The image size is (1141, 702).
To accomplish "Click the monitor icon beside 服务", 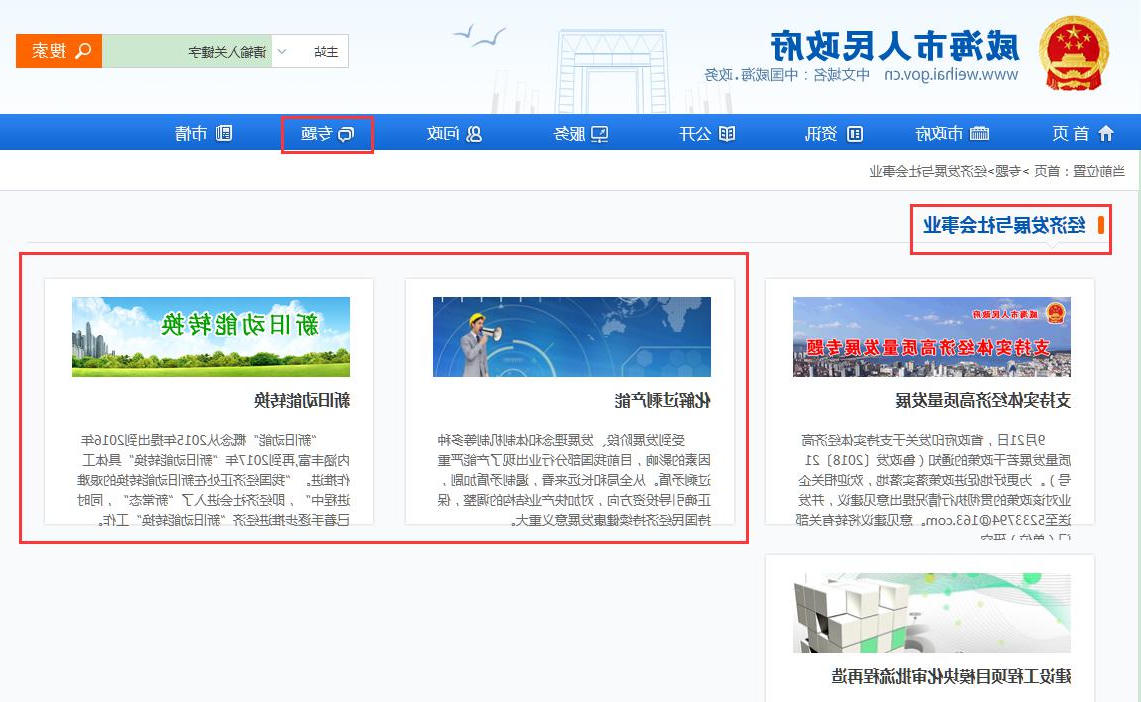I will [600, 134].
